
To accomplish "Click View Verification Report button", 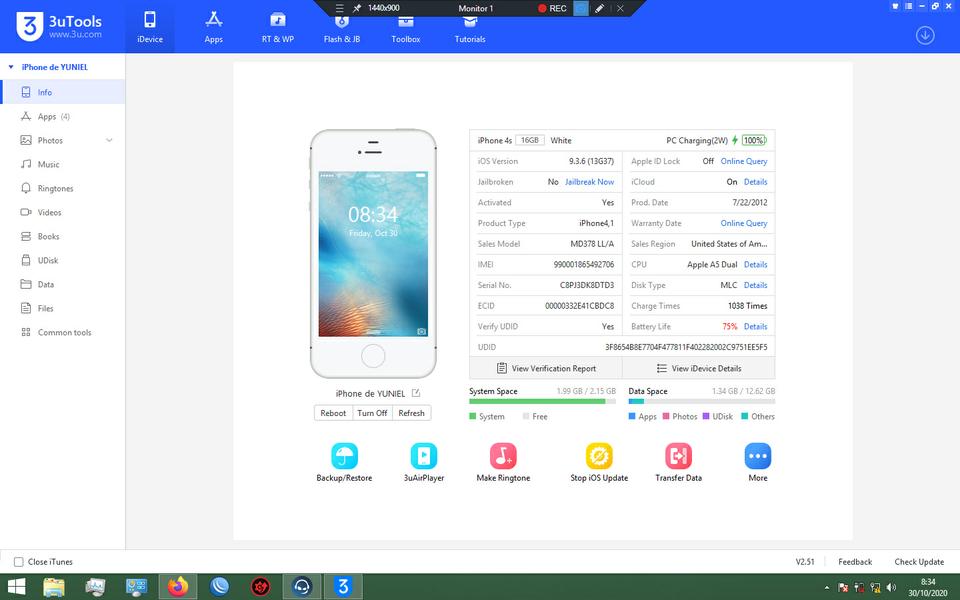I will click(x=546, y=369).
